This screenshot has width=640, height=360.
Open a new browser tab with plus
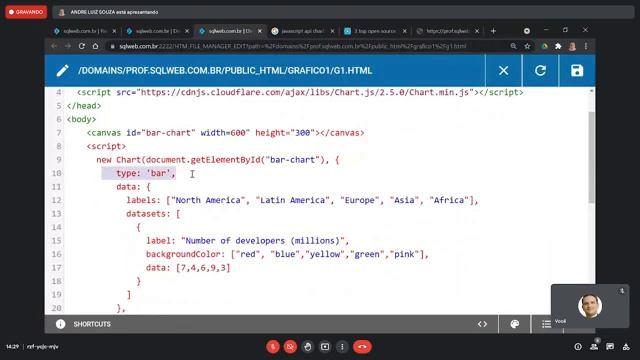point(493,31)
